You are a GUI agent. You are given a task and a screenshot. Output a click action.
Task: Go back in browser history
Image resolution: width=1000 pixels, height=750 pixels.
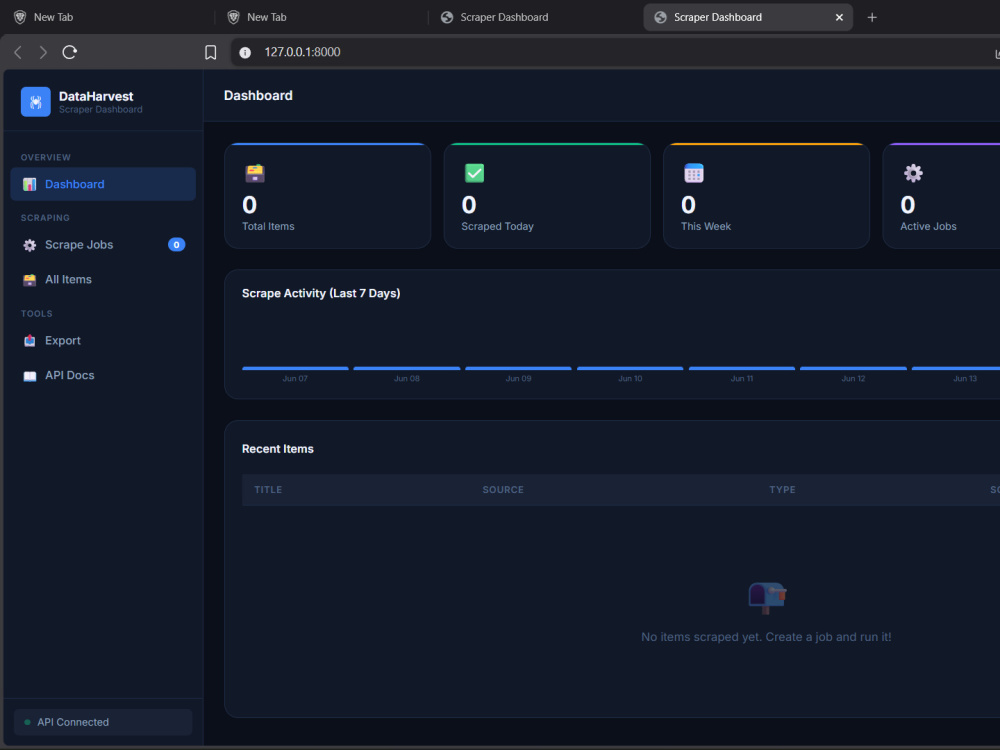click(18, 52)
